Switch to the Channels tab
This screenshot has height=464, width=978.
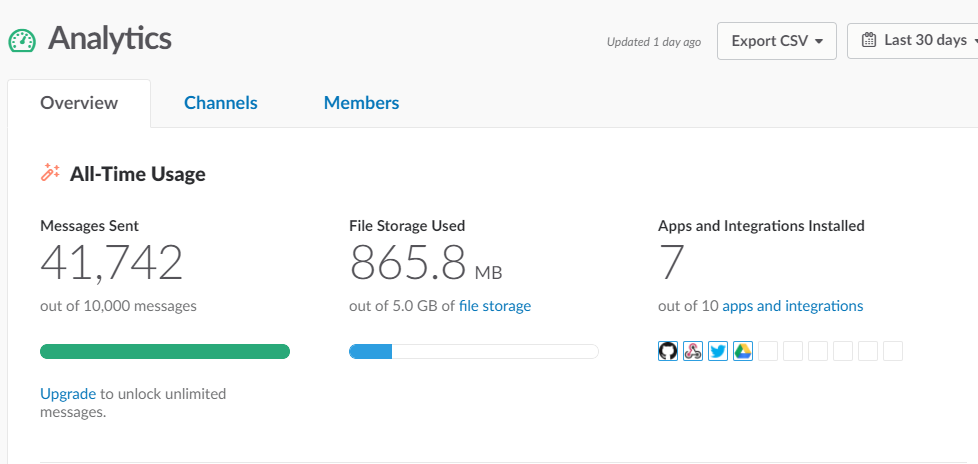click(x=220, y=103)
